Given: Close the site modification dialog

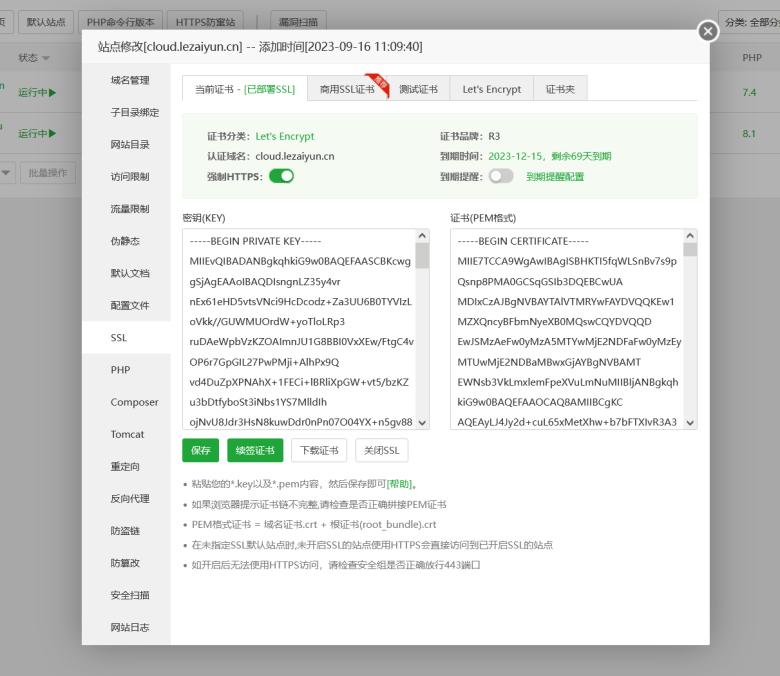Looking at the screenshot, I should (708, 32).
